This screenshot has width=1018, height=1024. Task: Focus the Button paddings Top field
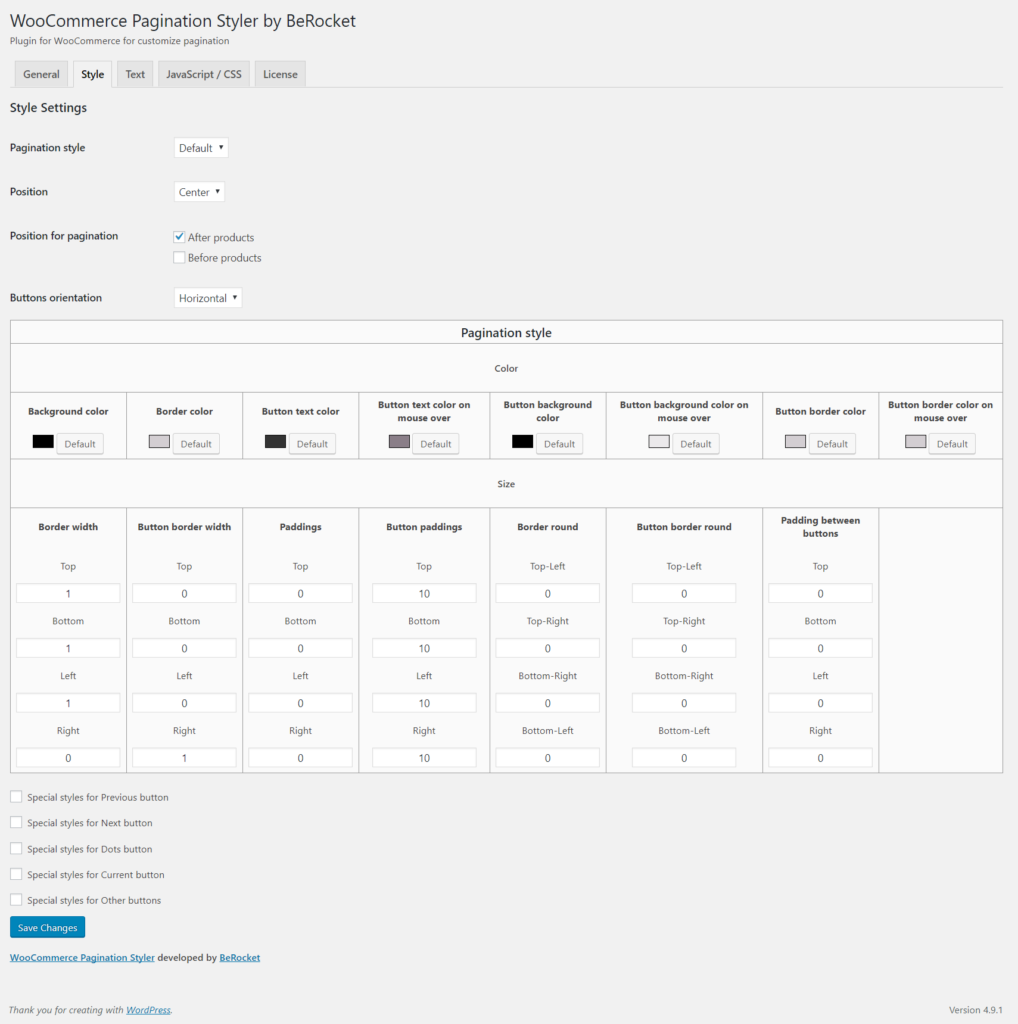pos(424,594)
